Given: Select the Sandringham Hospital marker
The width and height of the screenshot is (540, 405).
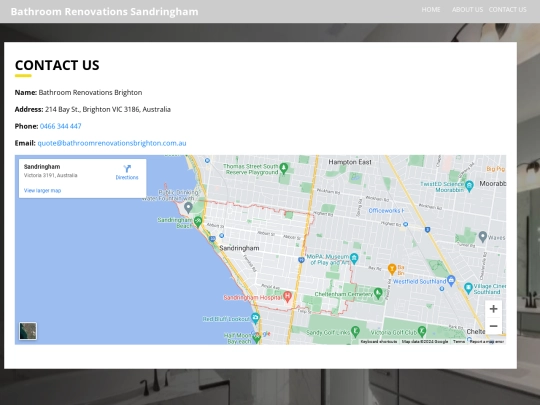Looking at the screenshot, I should pyautogui.click(x=288, y=296).
